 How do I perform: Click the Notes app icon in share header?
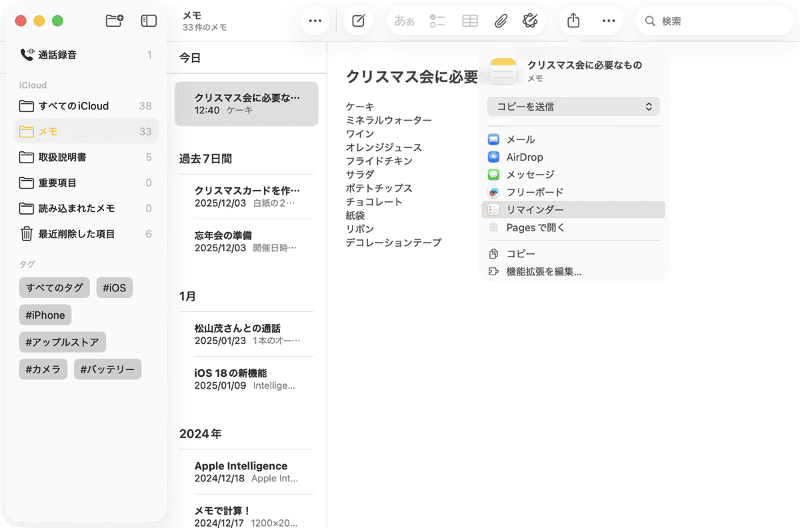pos(503,71)
